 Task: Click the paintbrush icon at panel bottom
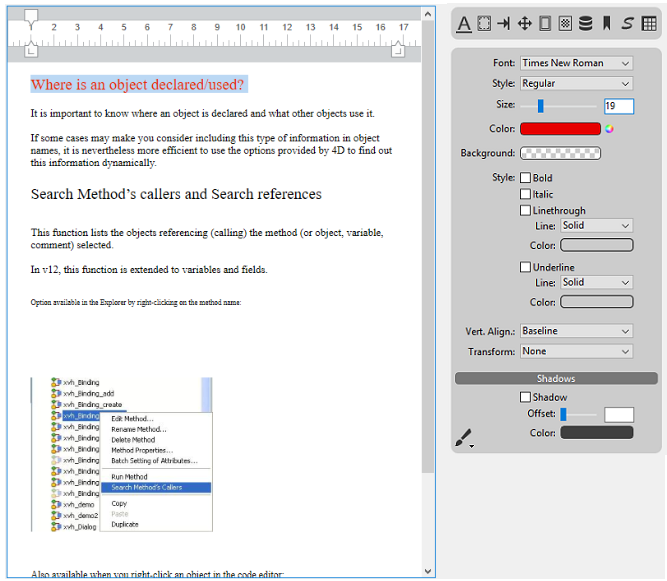coord(463,437)
